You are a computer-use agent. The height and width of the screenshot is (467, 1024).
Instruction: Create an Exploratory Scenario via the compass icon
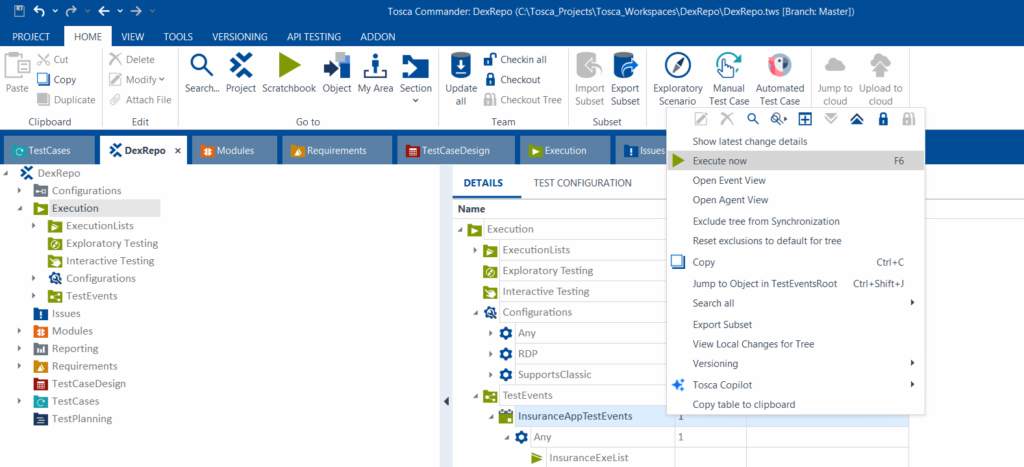[x=678, y=79]
